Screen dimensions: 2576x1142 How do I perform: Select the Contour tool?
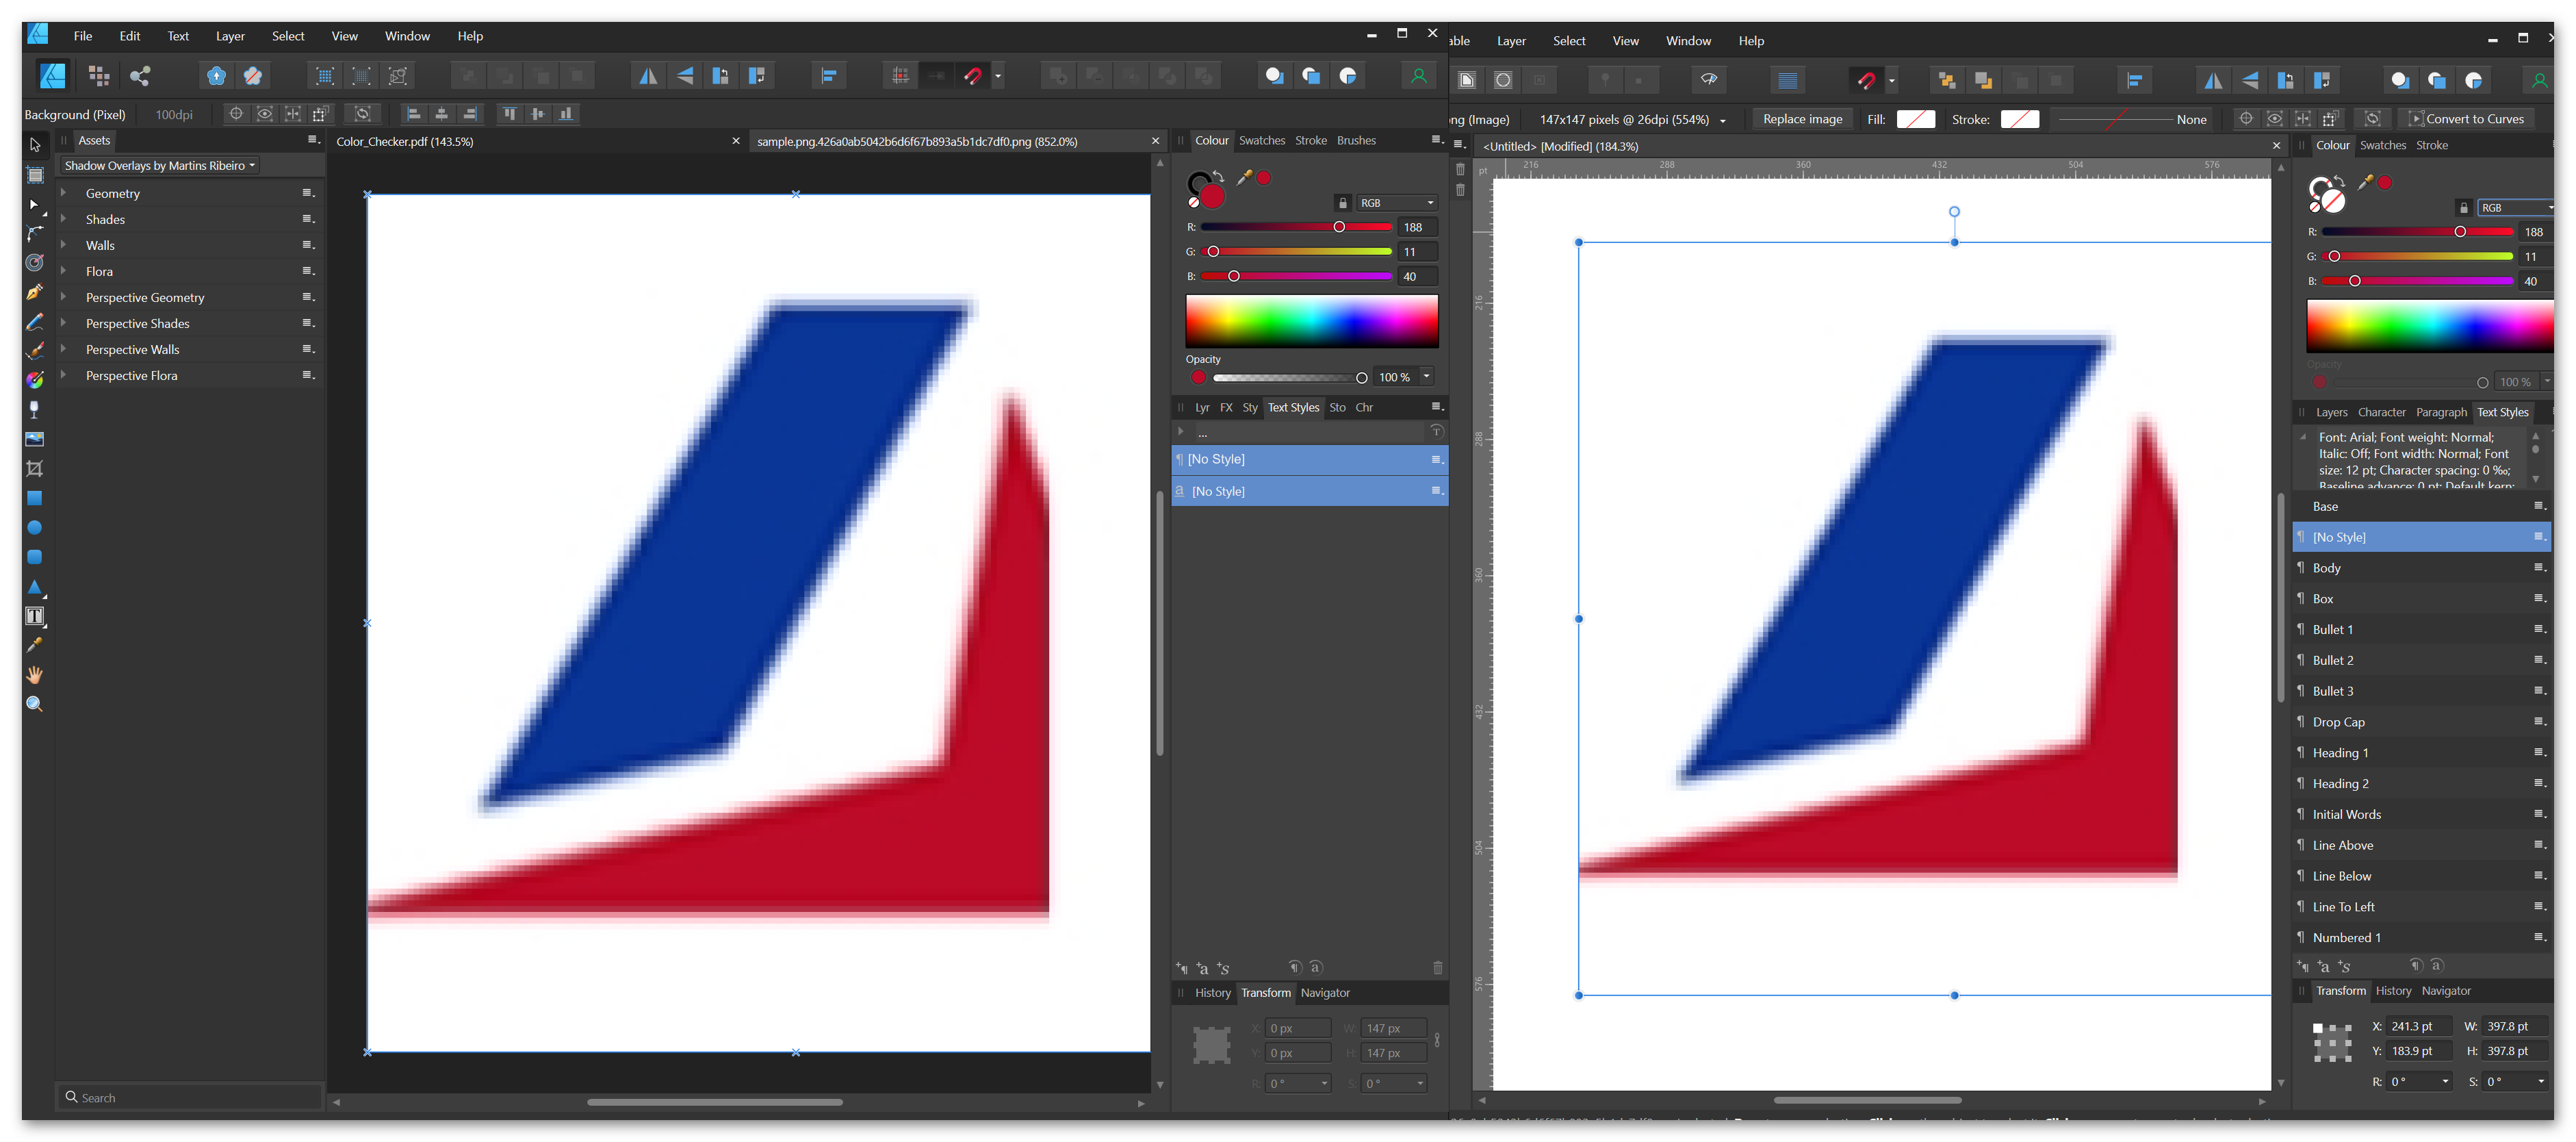(35, 263)
